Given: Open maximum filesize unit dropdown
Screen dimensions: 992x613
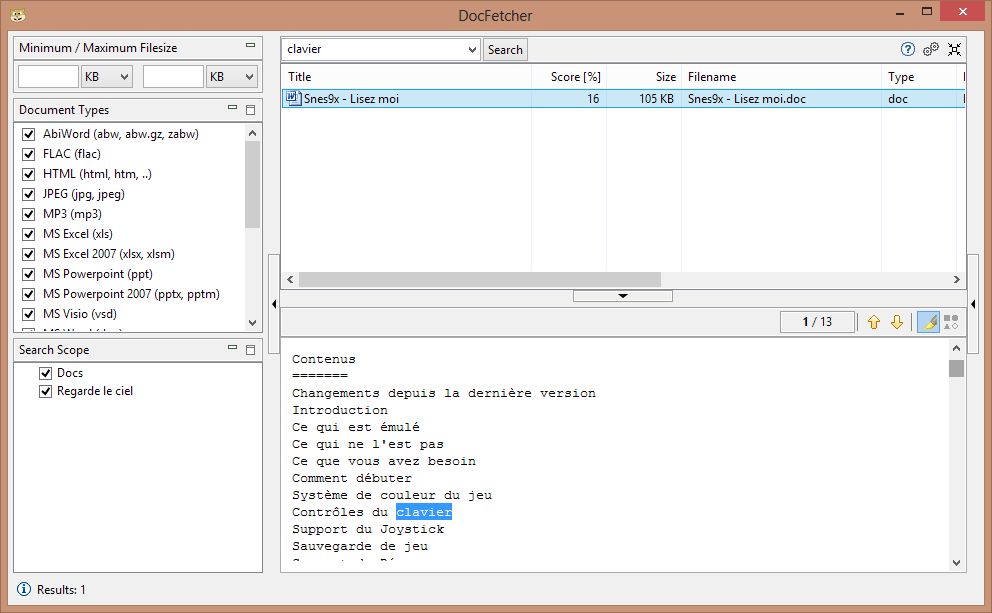Looking at the screenshot, I should [x=232, y=77].
